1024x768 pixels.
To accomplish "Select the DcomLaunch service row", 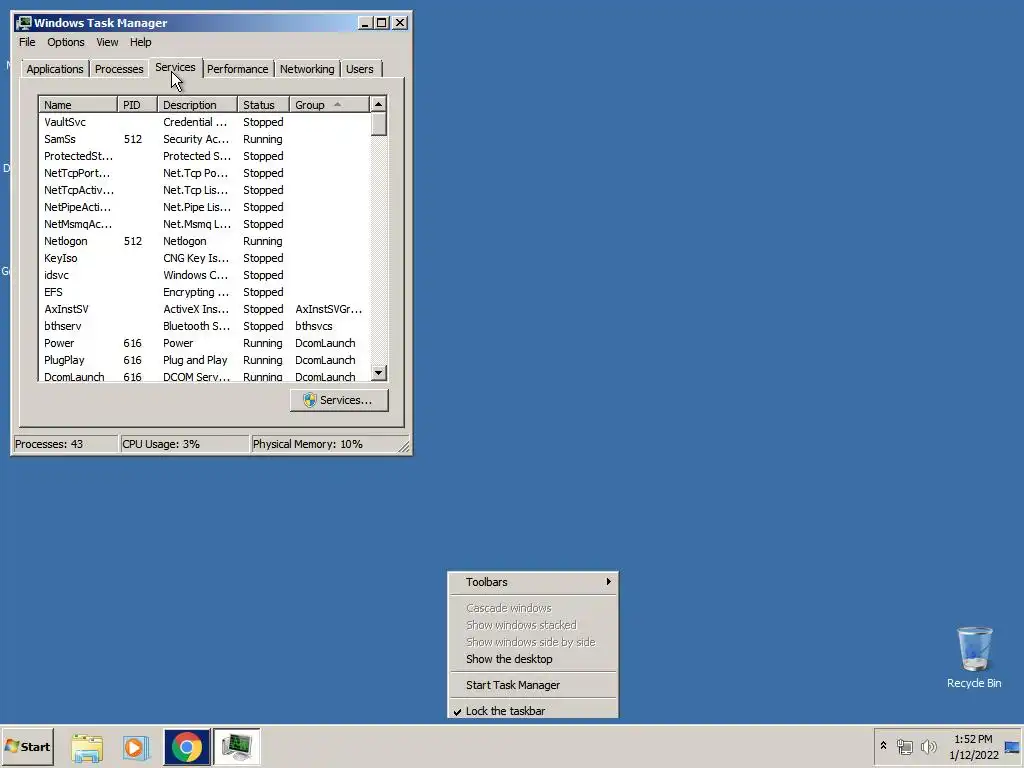I will click(204, 376).
